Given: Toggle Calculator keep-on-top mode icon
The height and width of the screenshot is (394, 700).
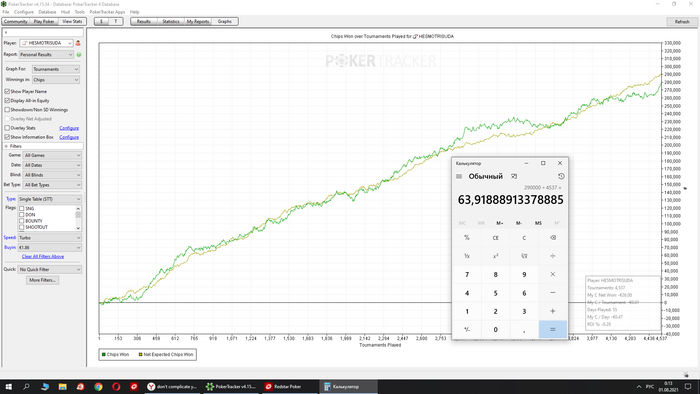Looking at the screenshot, I should [x=514, y=176].
